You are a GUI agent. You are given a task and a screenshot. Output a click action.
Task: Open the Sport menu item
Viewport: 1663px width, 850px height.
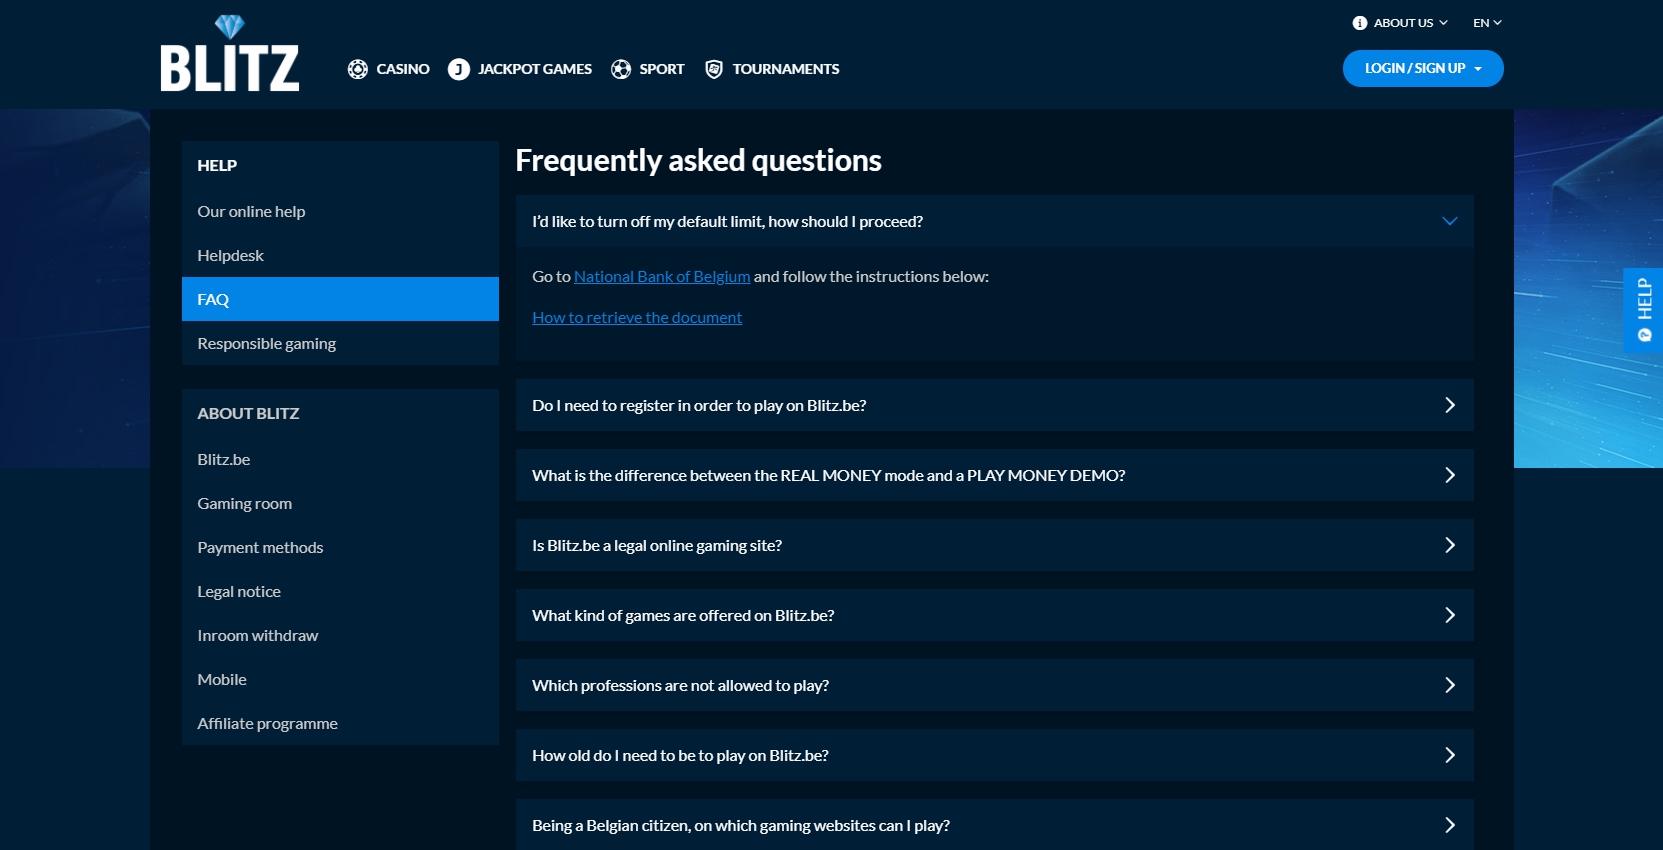(x=648, y=69)
